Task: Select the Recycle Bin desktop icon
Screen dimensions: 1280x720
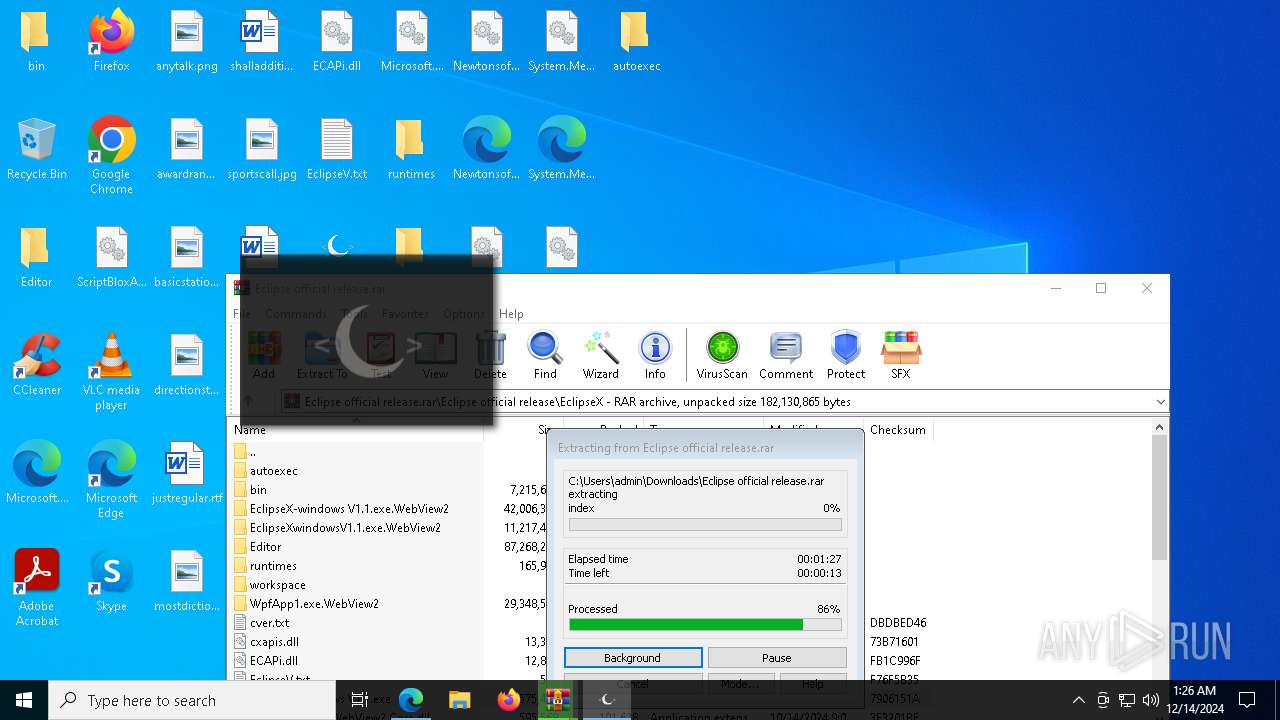Action: [x=36, y=149]
